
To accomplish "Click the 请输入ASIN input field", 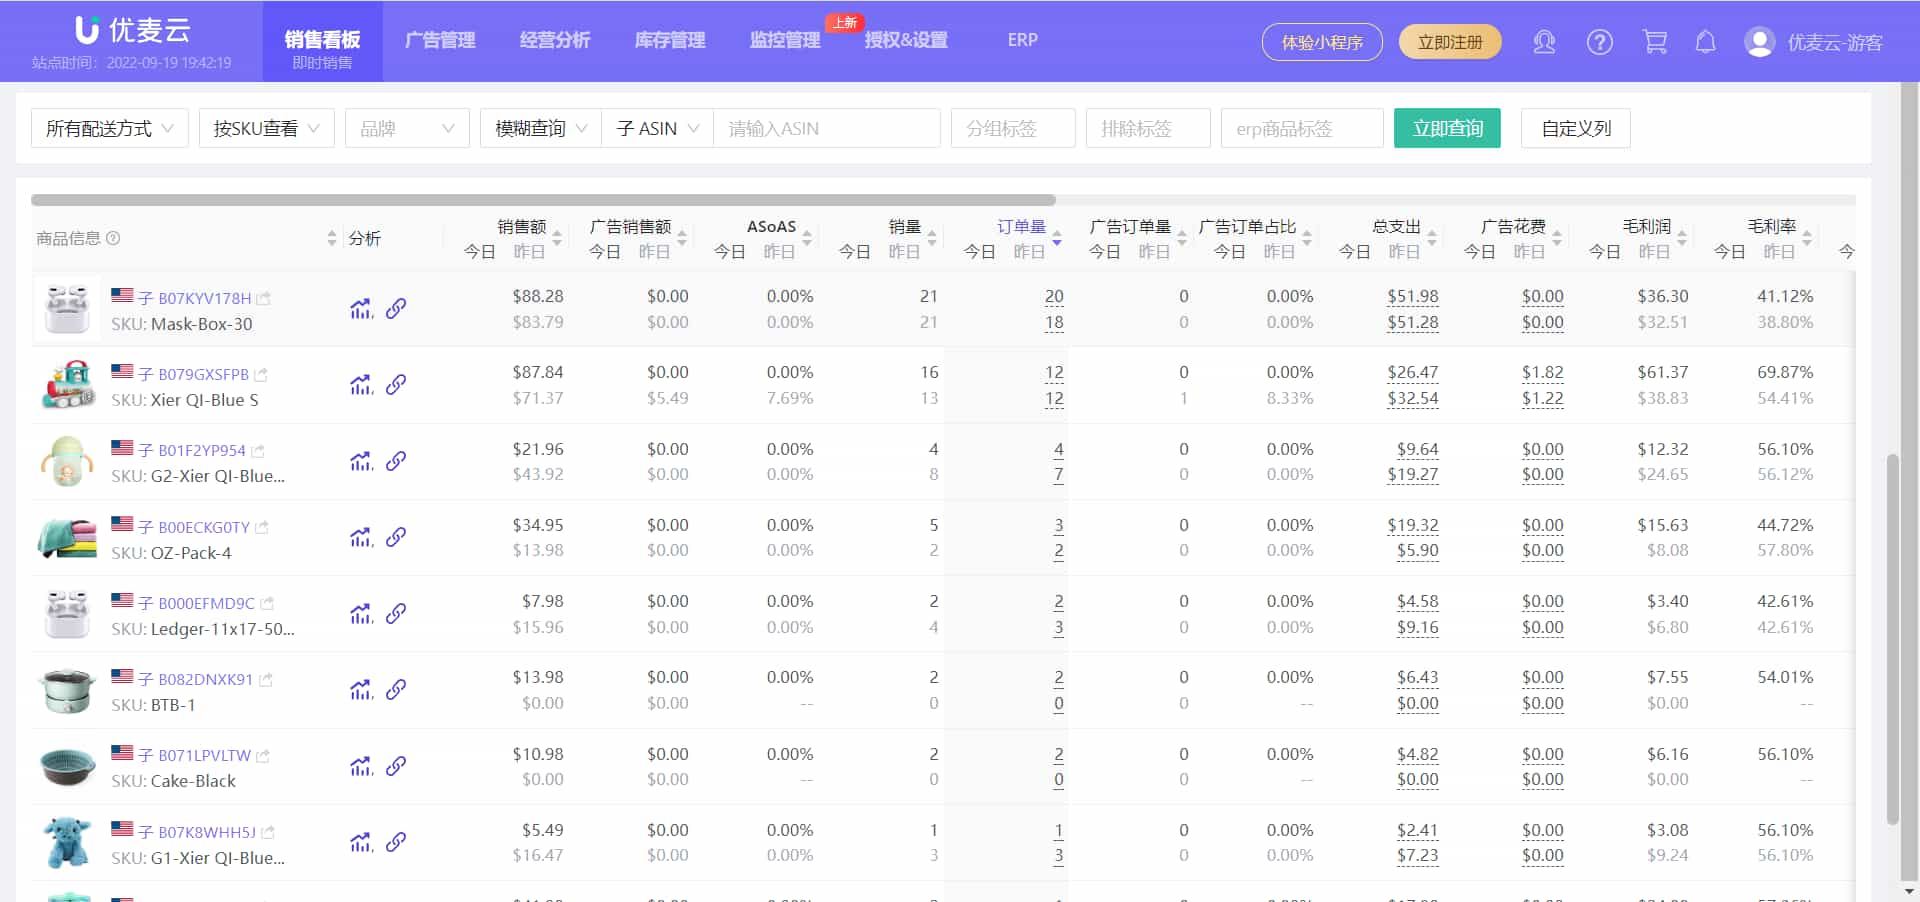I will [x=827, y=128].
